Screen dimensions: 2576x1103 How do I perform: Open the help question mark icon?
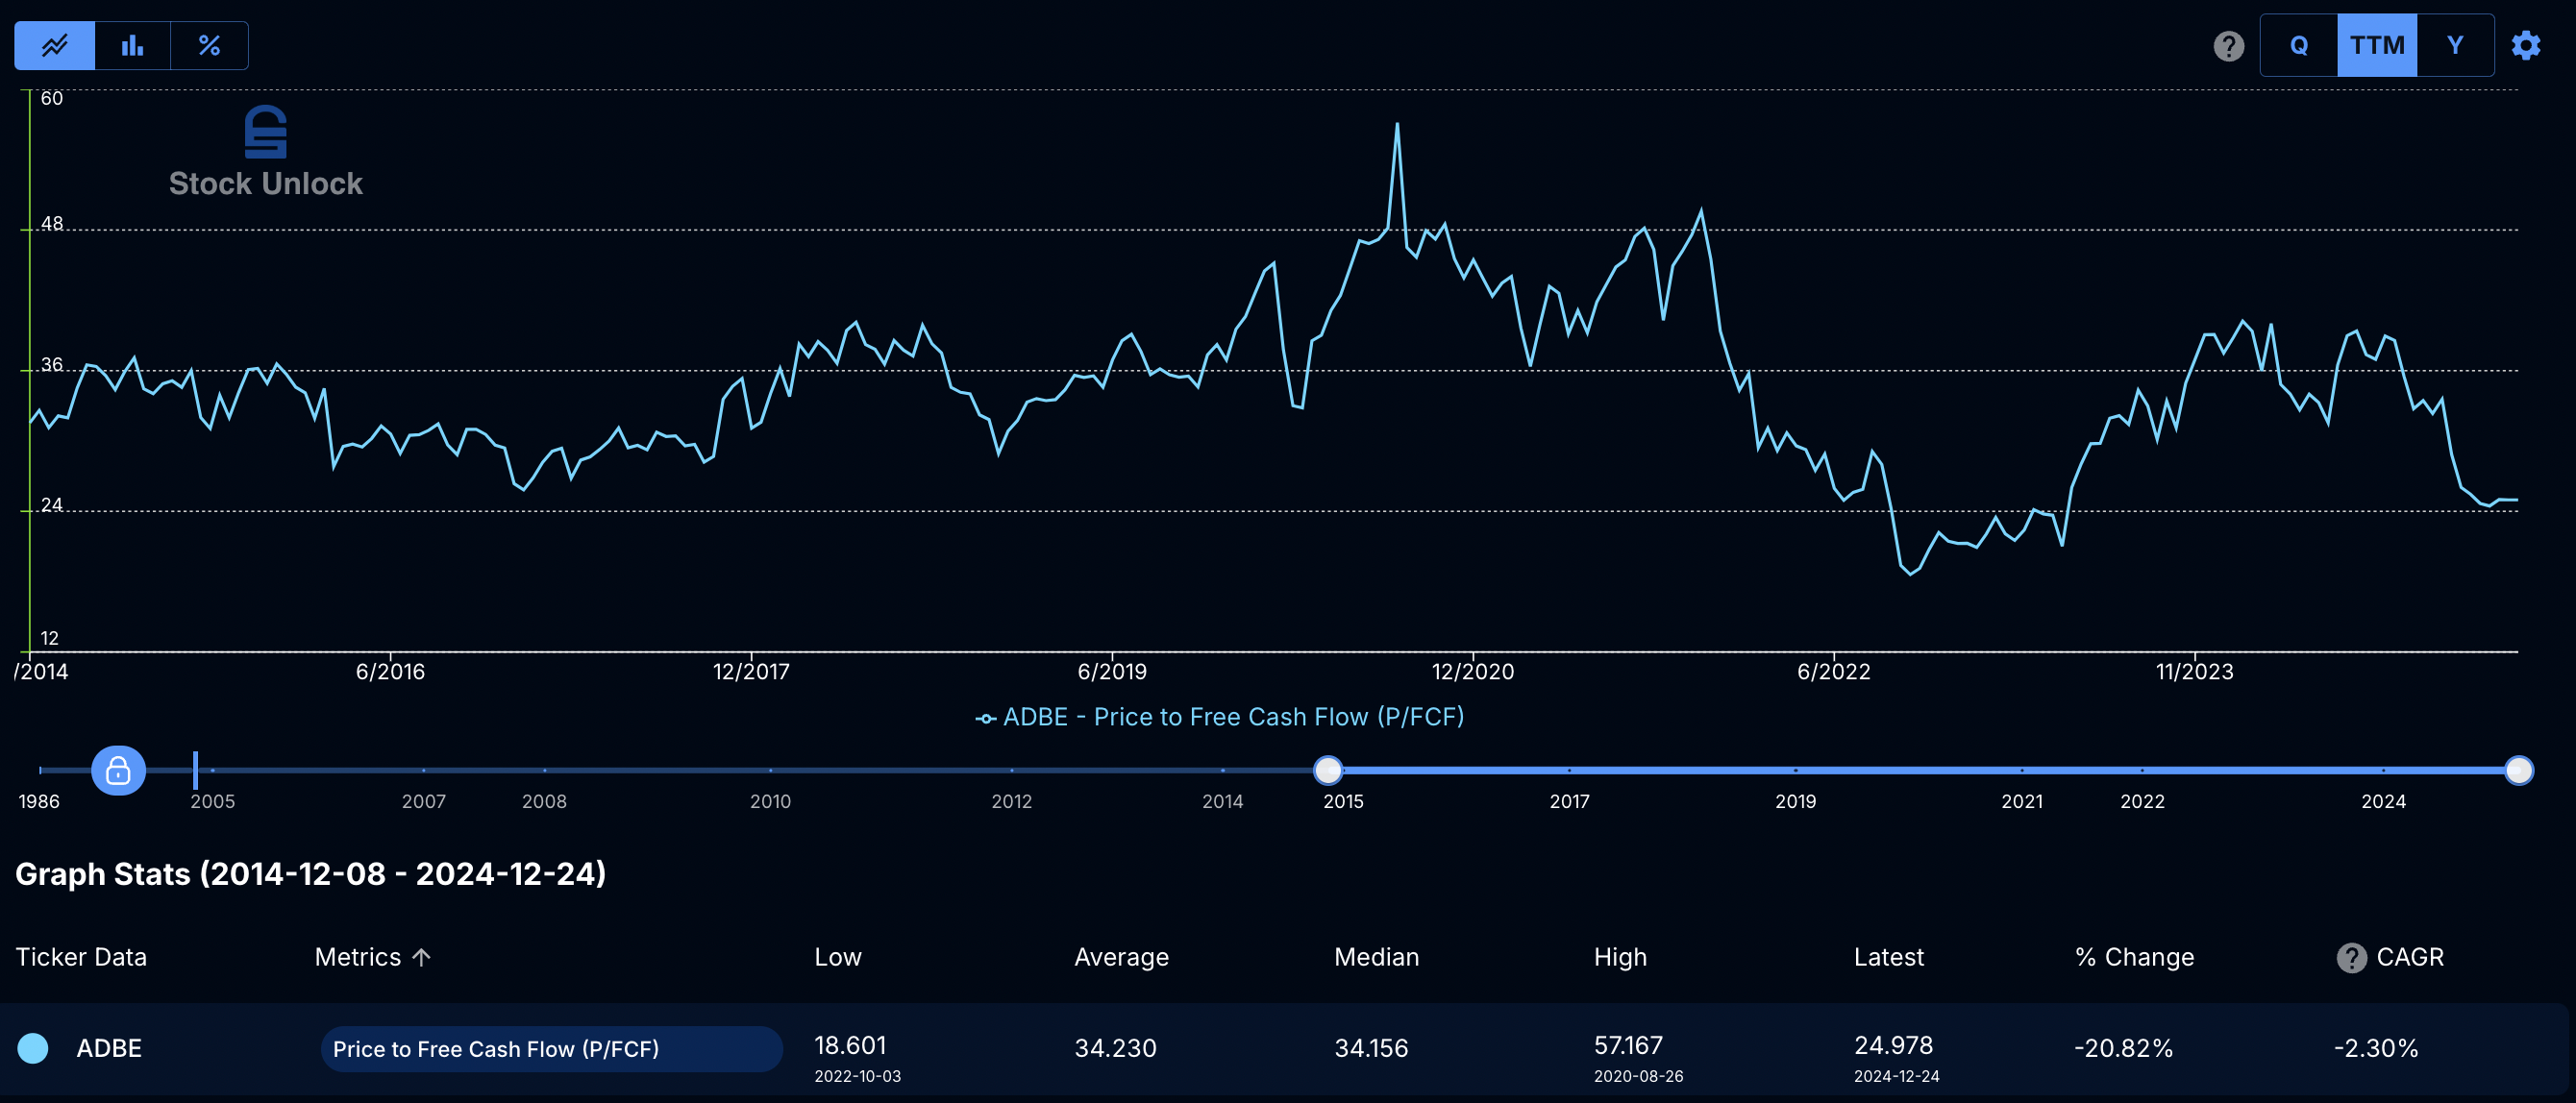click(2228, 46)
